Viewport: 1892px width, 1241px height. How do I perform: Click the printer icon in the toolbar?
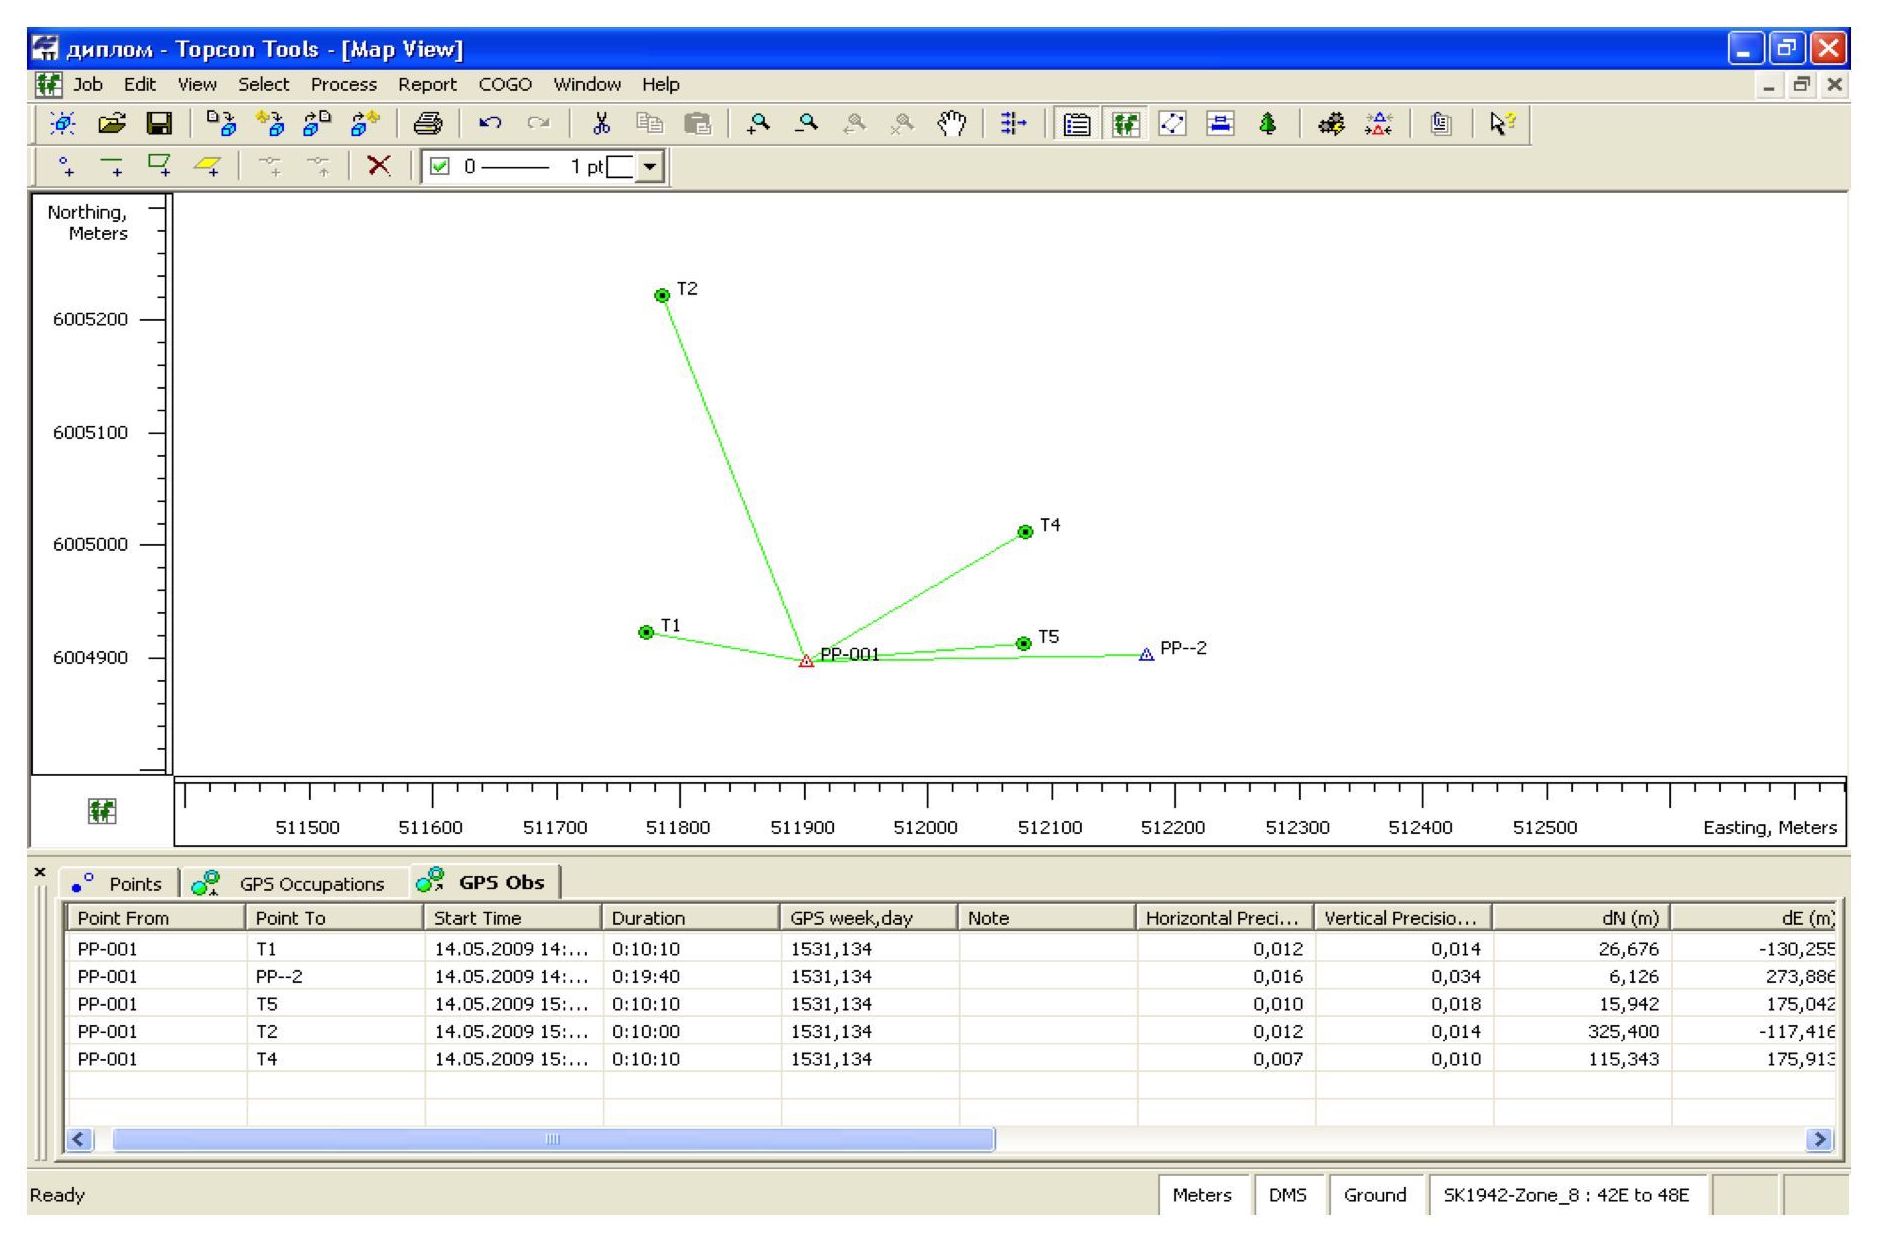pos(428,124)
